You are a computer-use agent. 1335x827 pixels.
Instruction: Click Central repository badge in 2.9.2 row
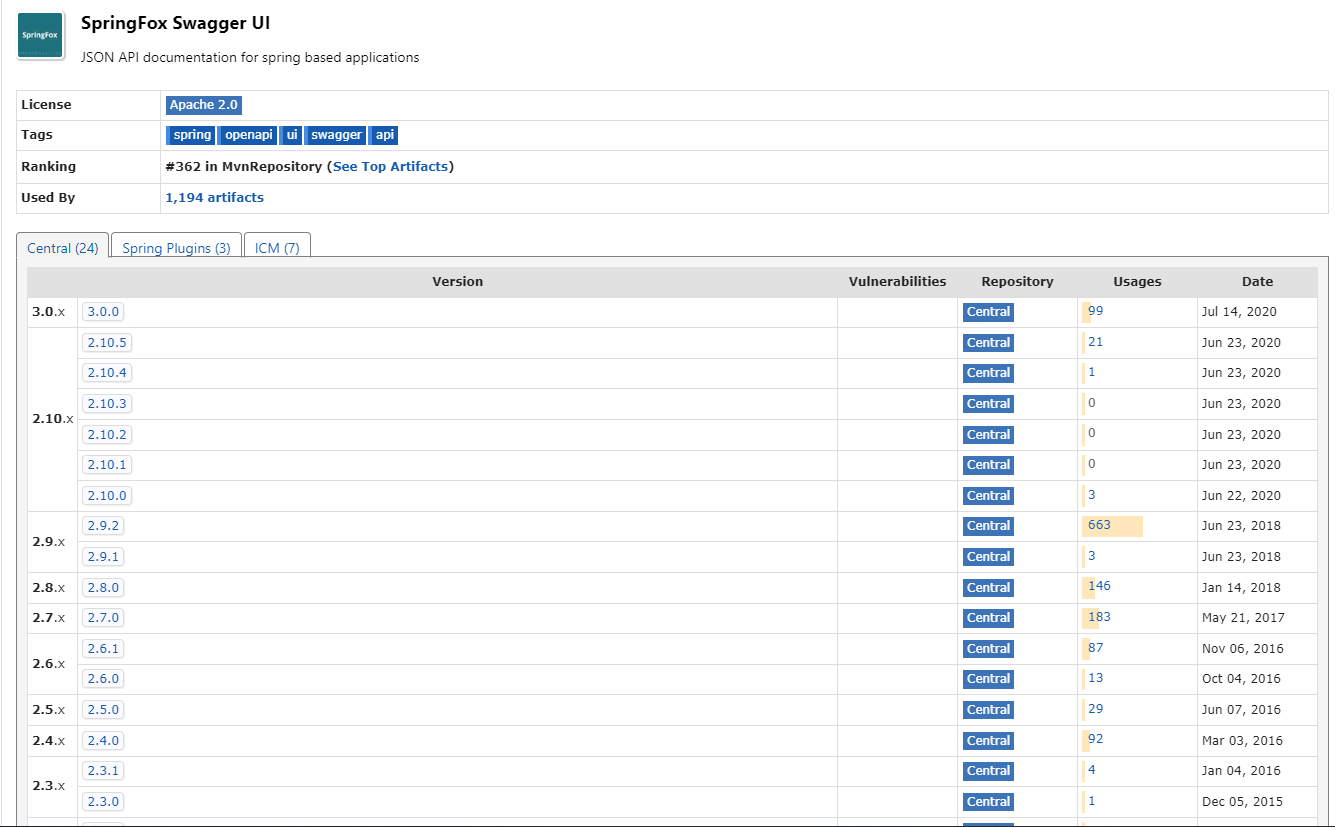988,526
